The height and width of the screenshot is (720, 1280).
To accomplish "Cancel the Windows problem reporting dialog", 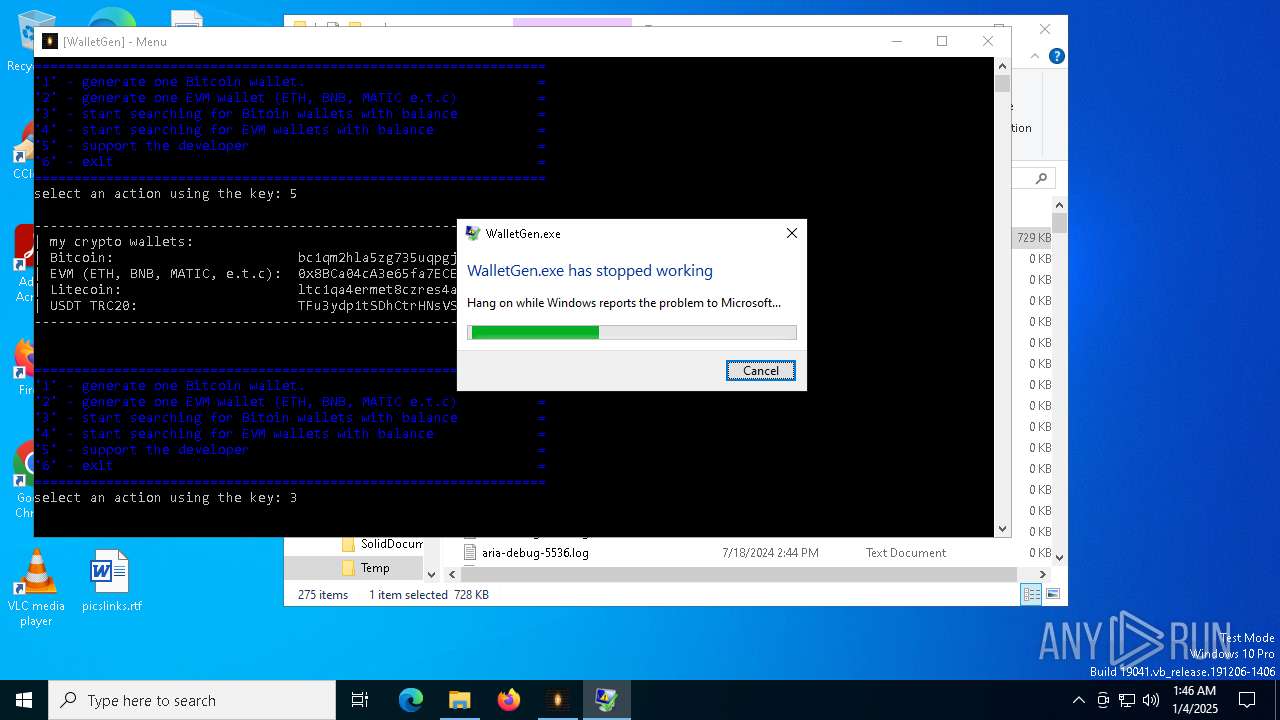I will [x=760, y=370].
